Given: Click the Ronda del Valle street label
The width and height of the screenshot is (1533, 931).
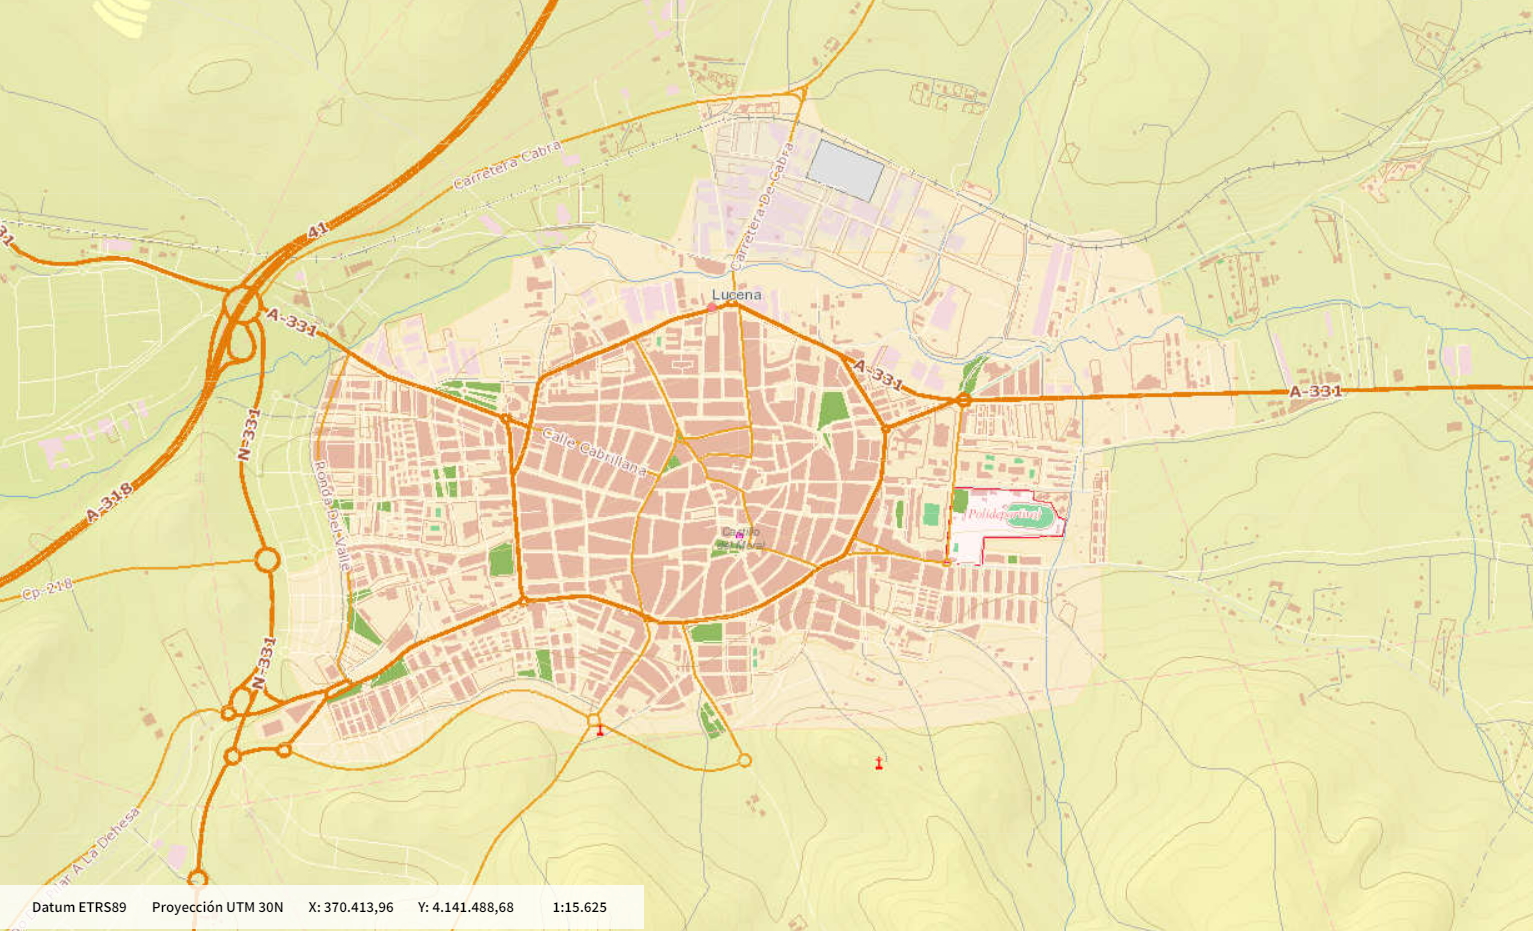Looking at the screenshot, I should (331, 515).
